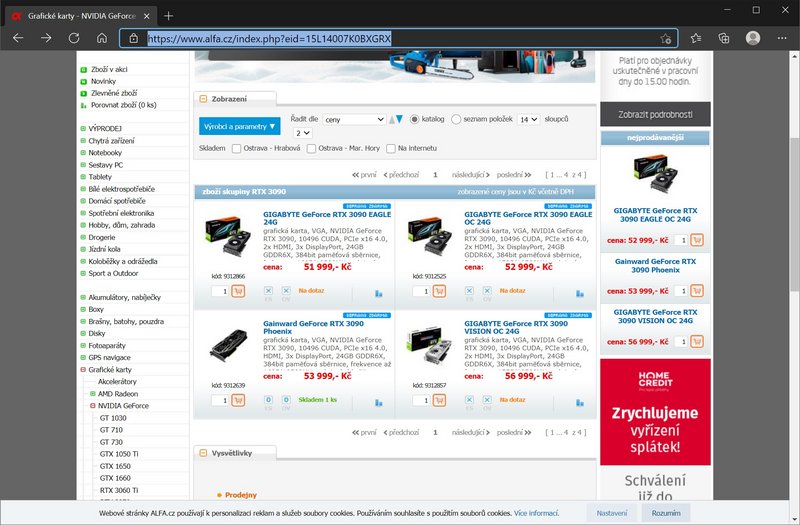Viewport: 800px width, 525px height.
Task: Open the Gainward RTX 3090 Phoenix product thumbnail
Action: coord(228,345)
